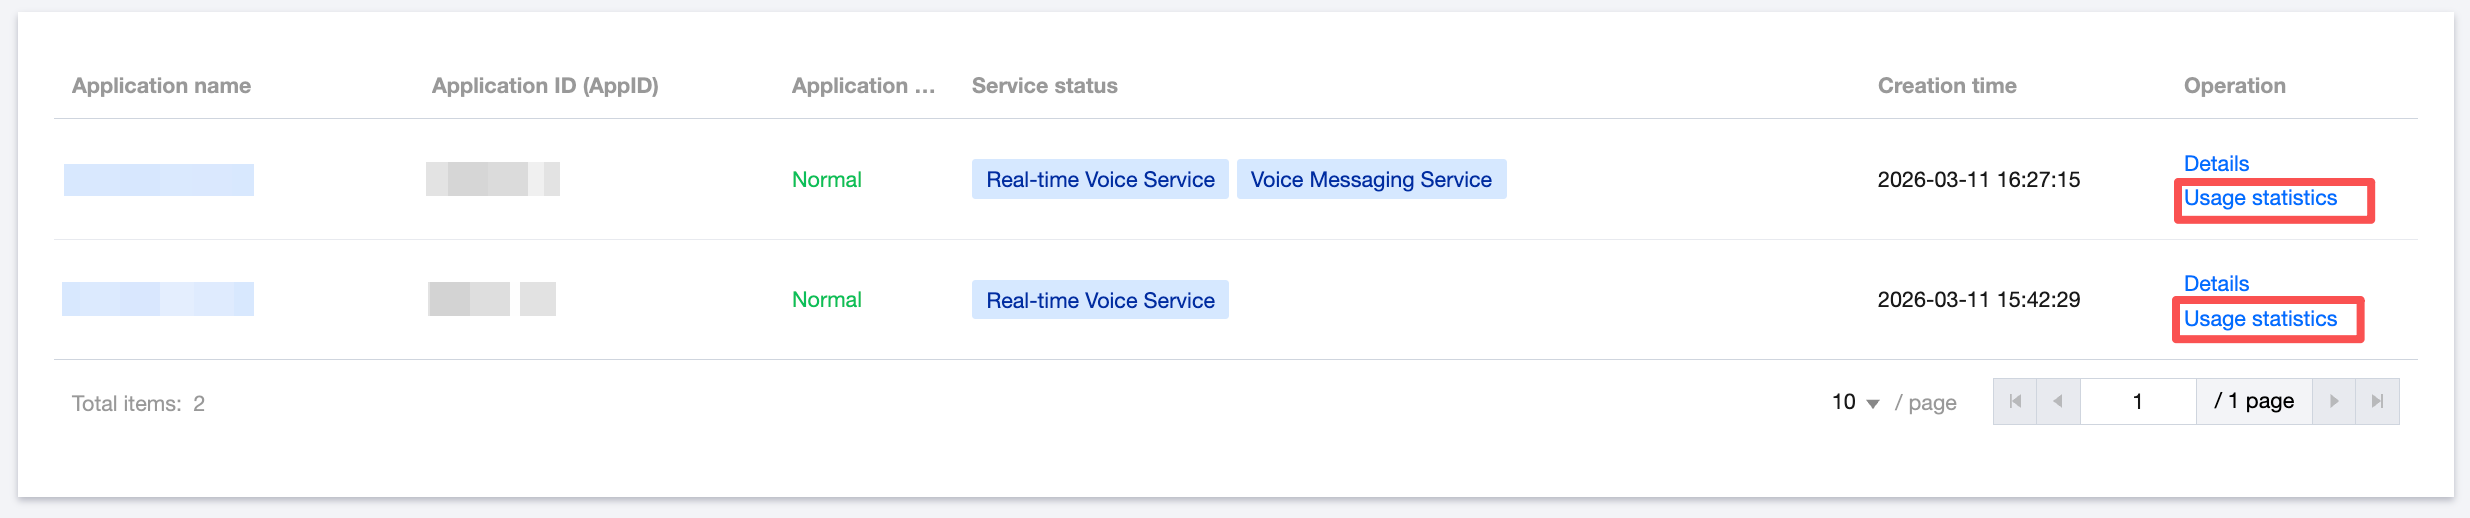2470x518 pixels.
Task: Click the previous page arrow
Action: click(2058, 402)
